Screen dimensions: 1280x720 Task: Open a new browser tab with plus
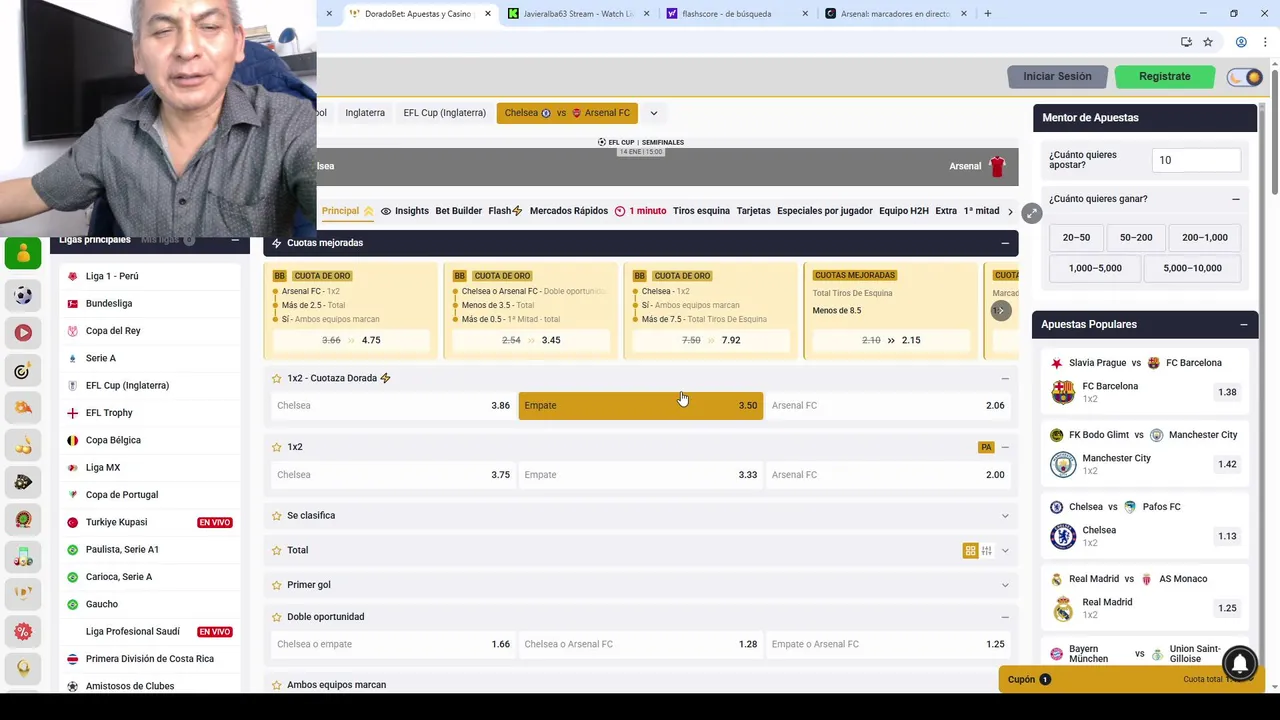(987, 14)
